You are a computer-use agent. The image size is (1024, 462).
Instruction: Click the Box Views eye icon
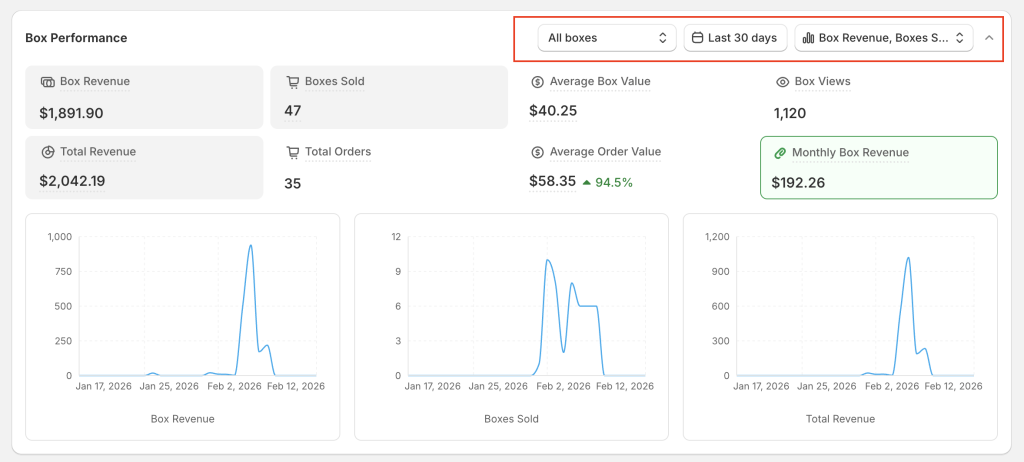[x=783, y=82]
